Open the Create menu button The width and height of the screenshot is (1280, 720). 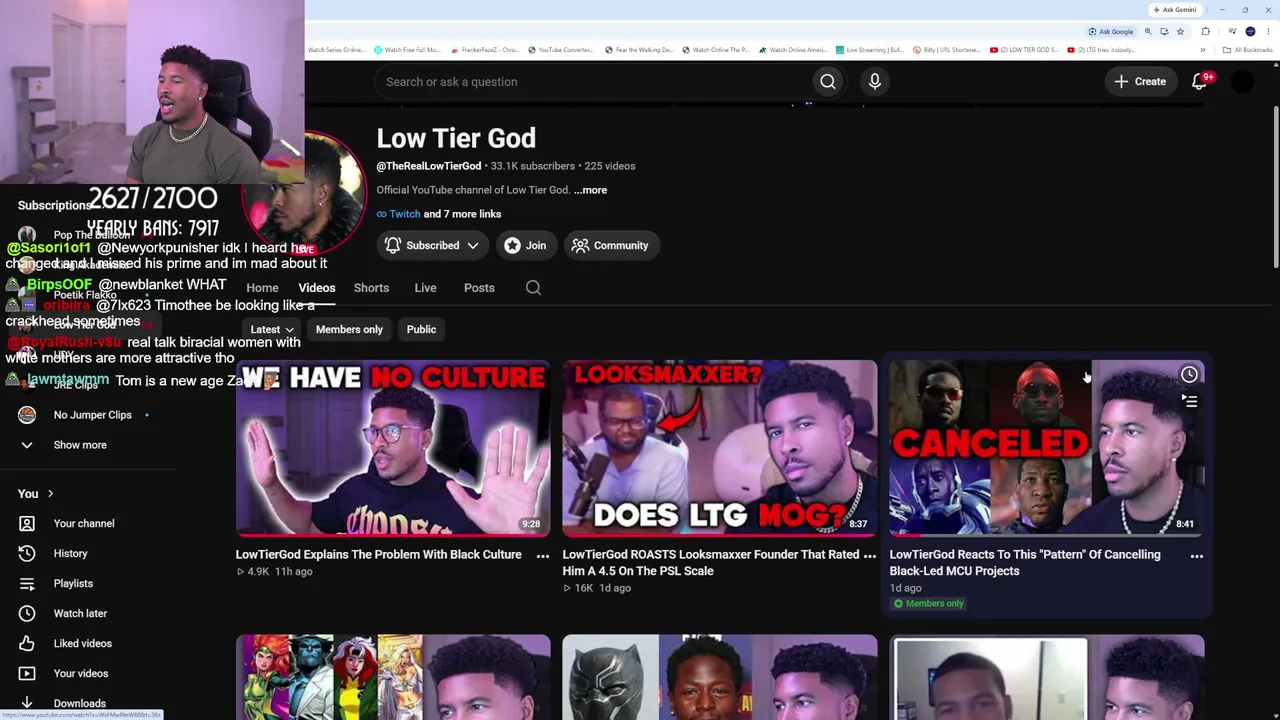(x=1140, y=82)
